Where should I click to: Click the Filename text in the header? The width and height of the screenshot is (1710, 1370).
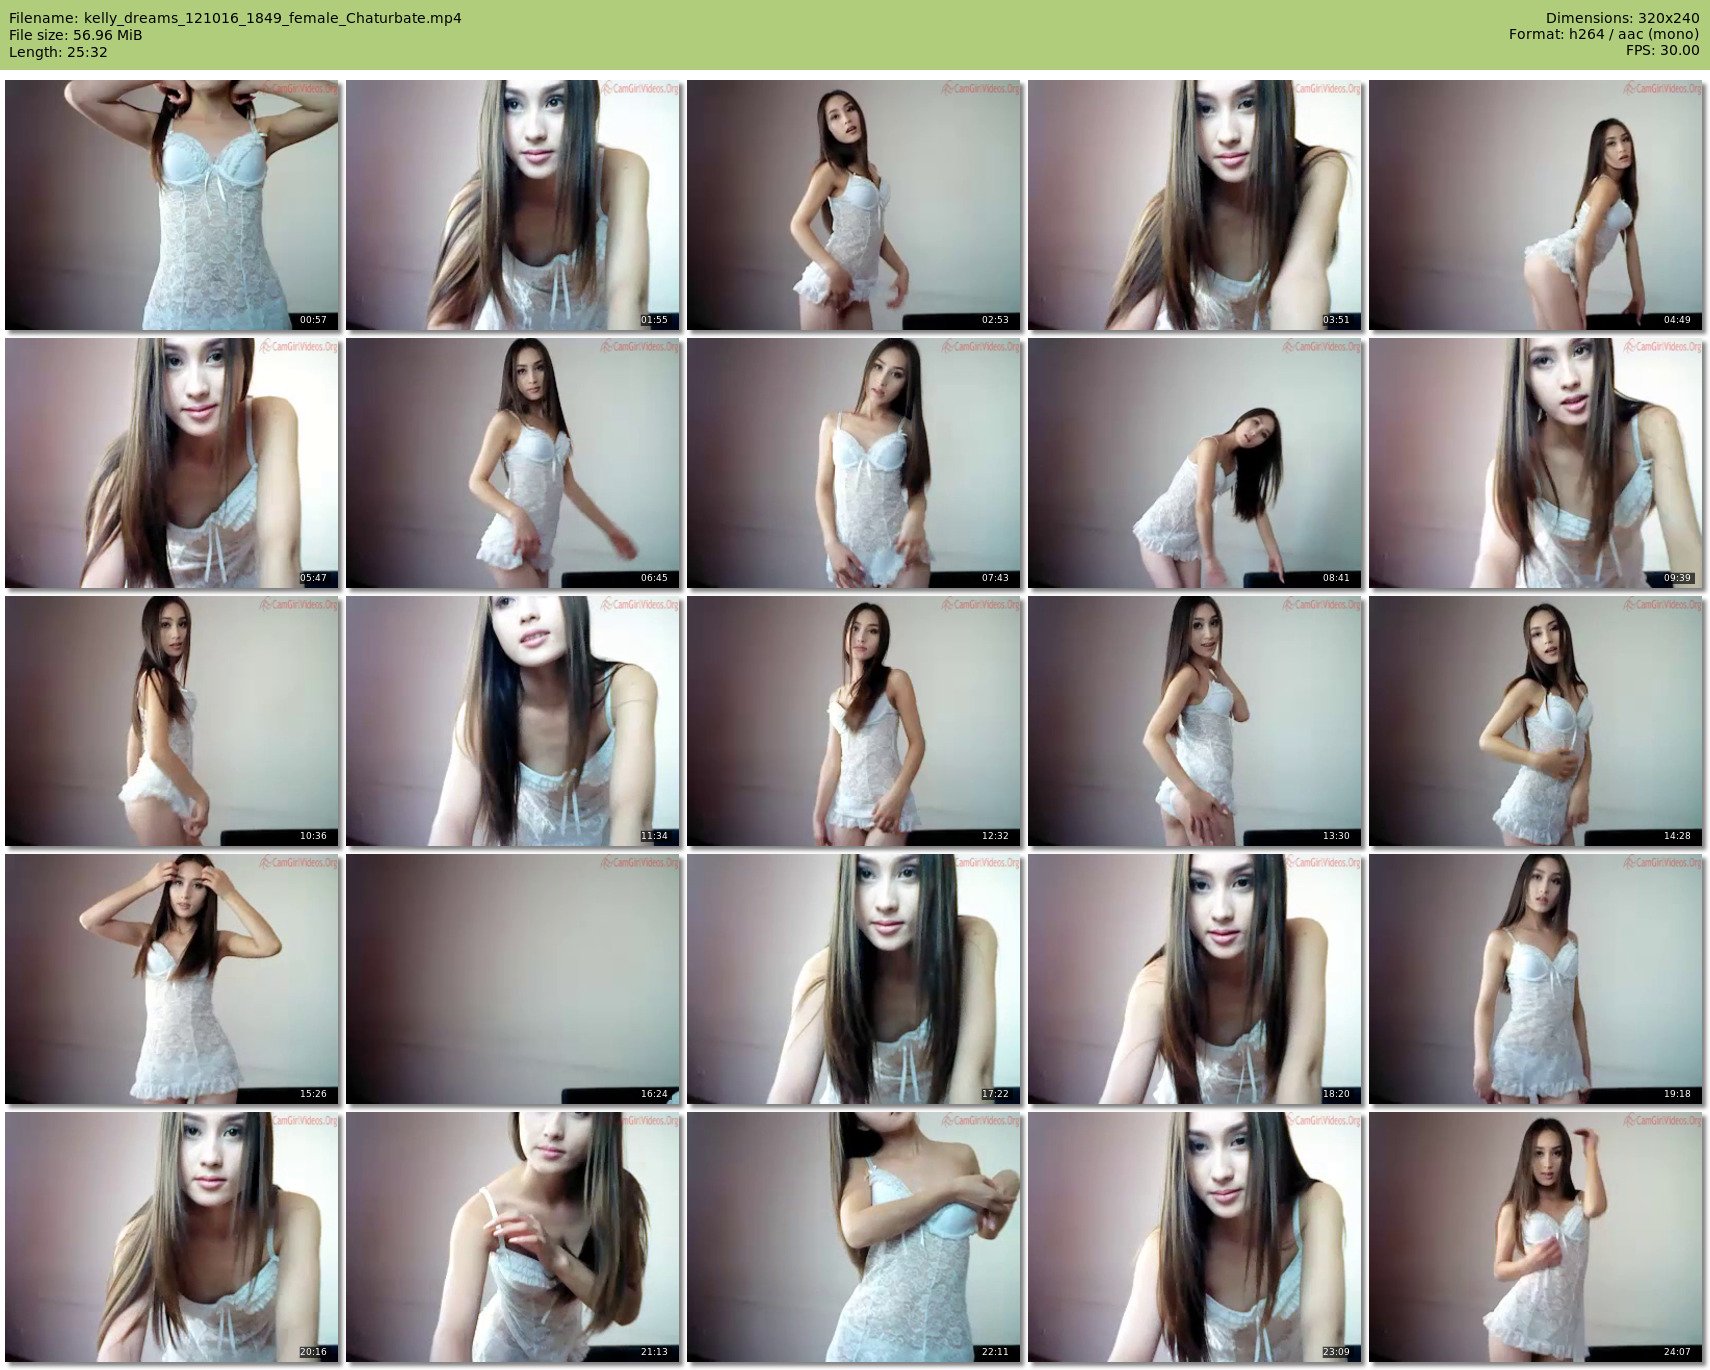235,18
